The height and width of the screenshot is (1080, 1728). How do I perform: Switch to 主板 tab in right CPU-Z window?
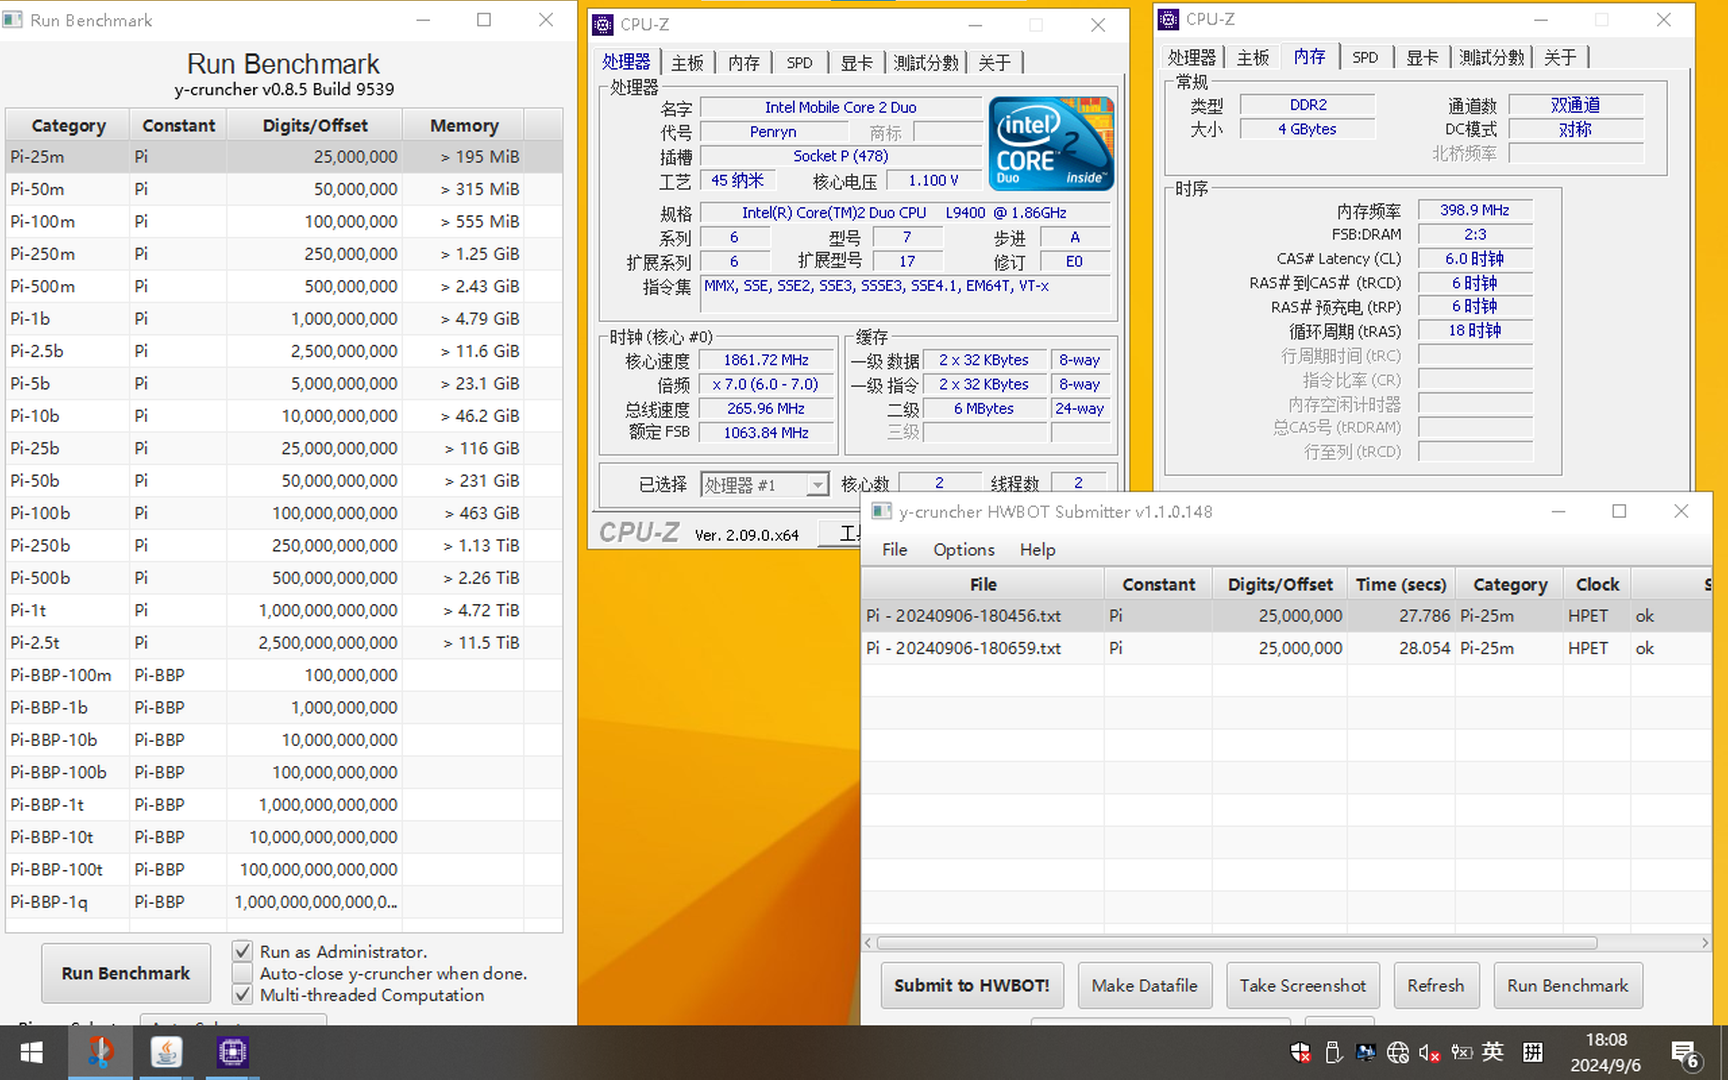pyautogui.click(x=1253, y=57)
